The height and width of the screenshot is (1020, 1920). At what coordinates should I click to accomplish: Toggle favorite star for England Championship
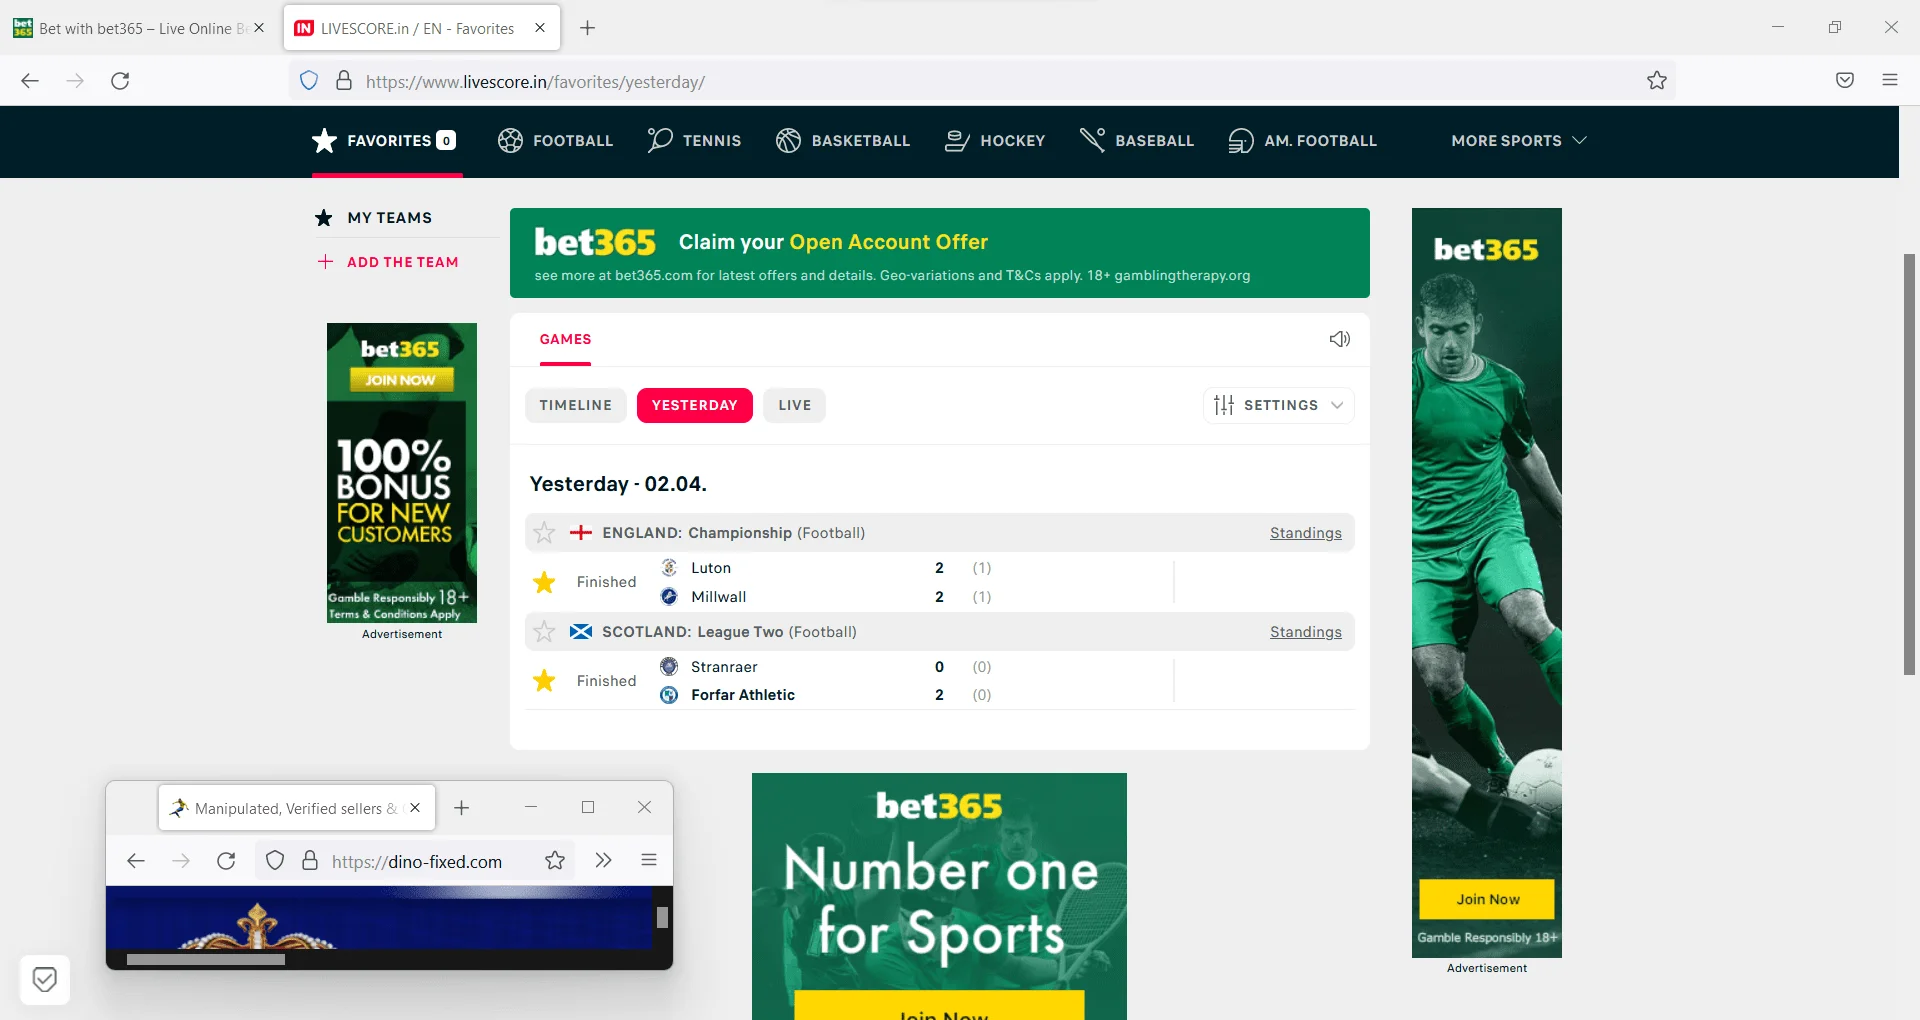[544, 533]
